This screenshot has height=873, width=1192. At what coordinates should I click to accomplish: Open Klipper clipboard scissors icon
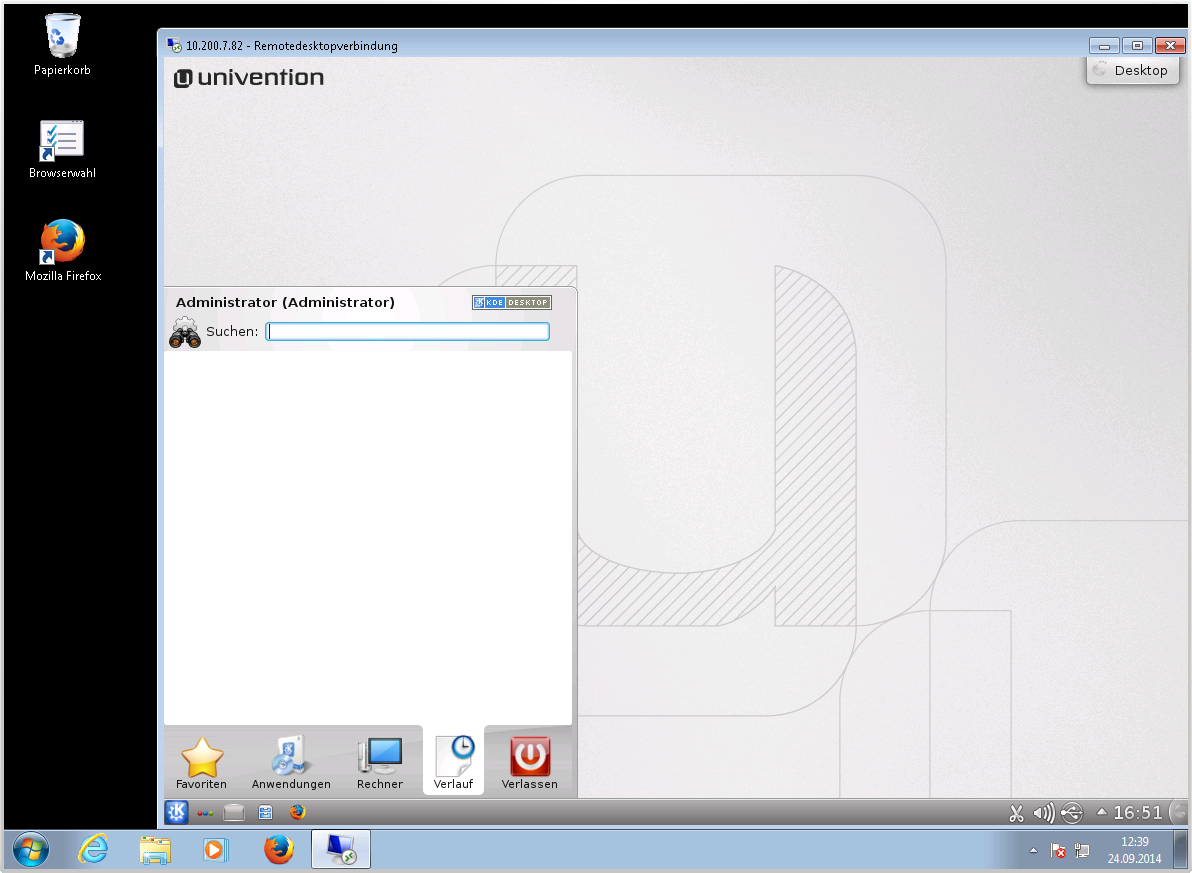1017,813
